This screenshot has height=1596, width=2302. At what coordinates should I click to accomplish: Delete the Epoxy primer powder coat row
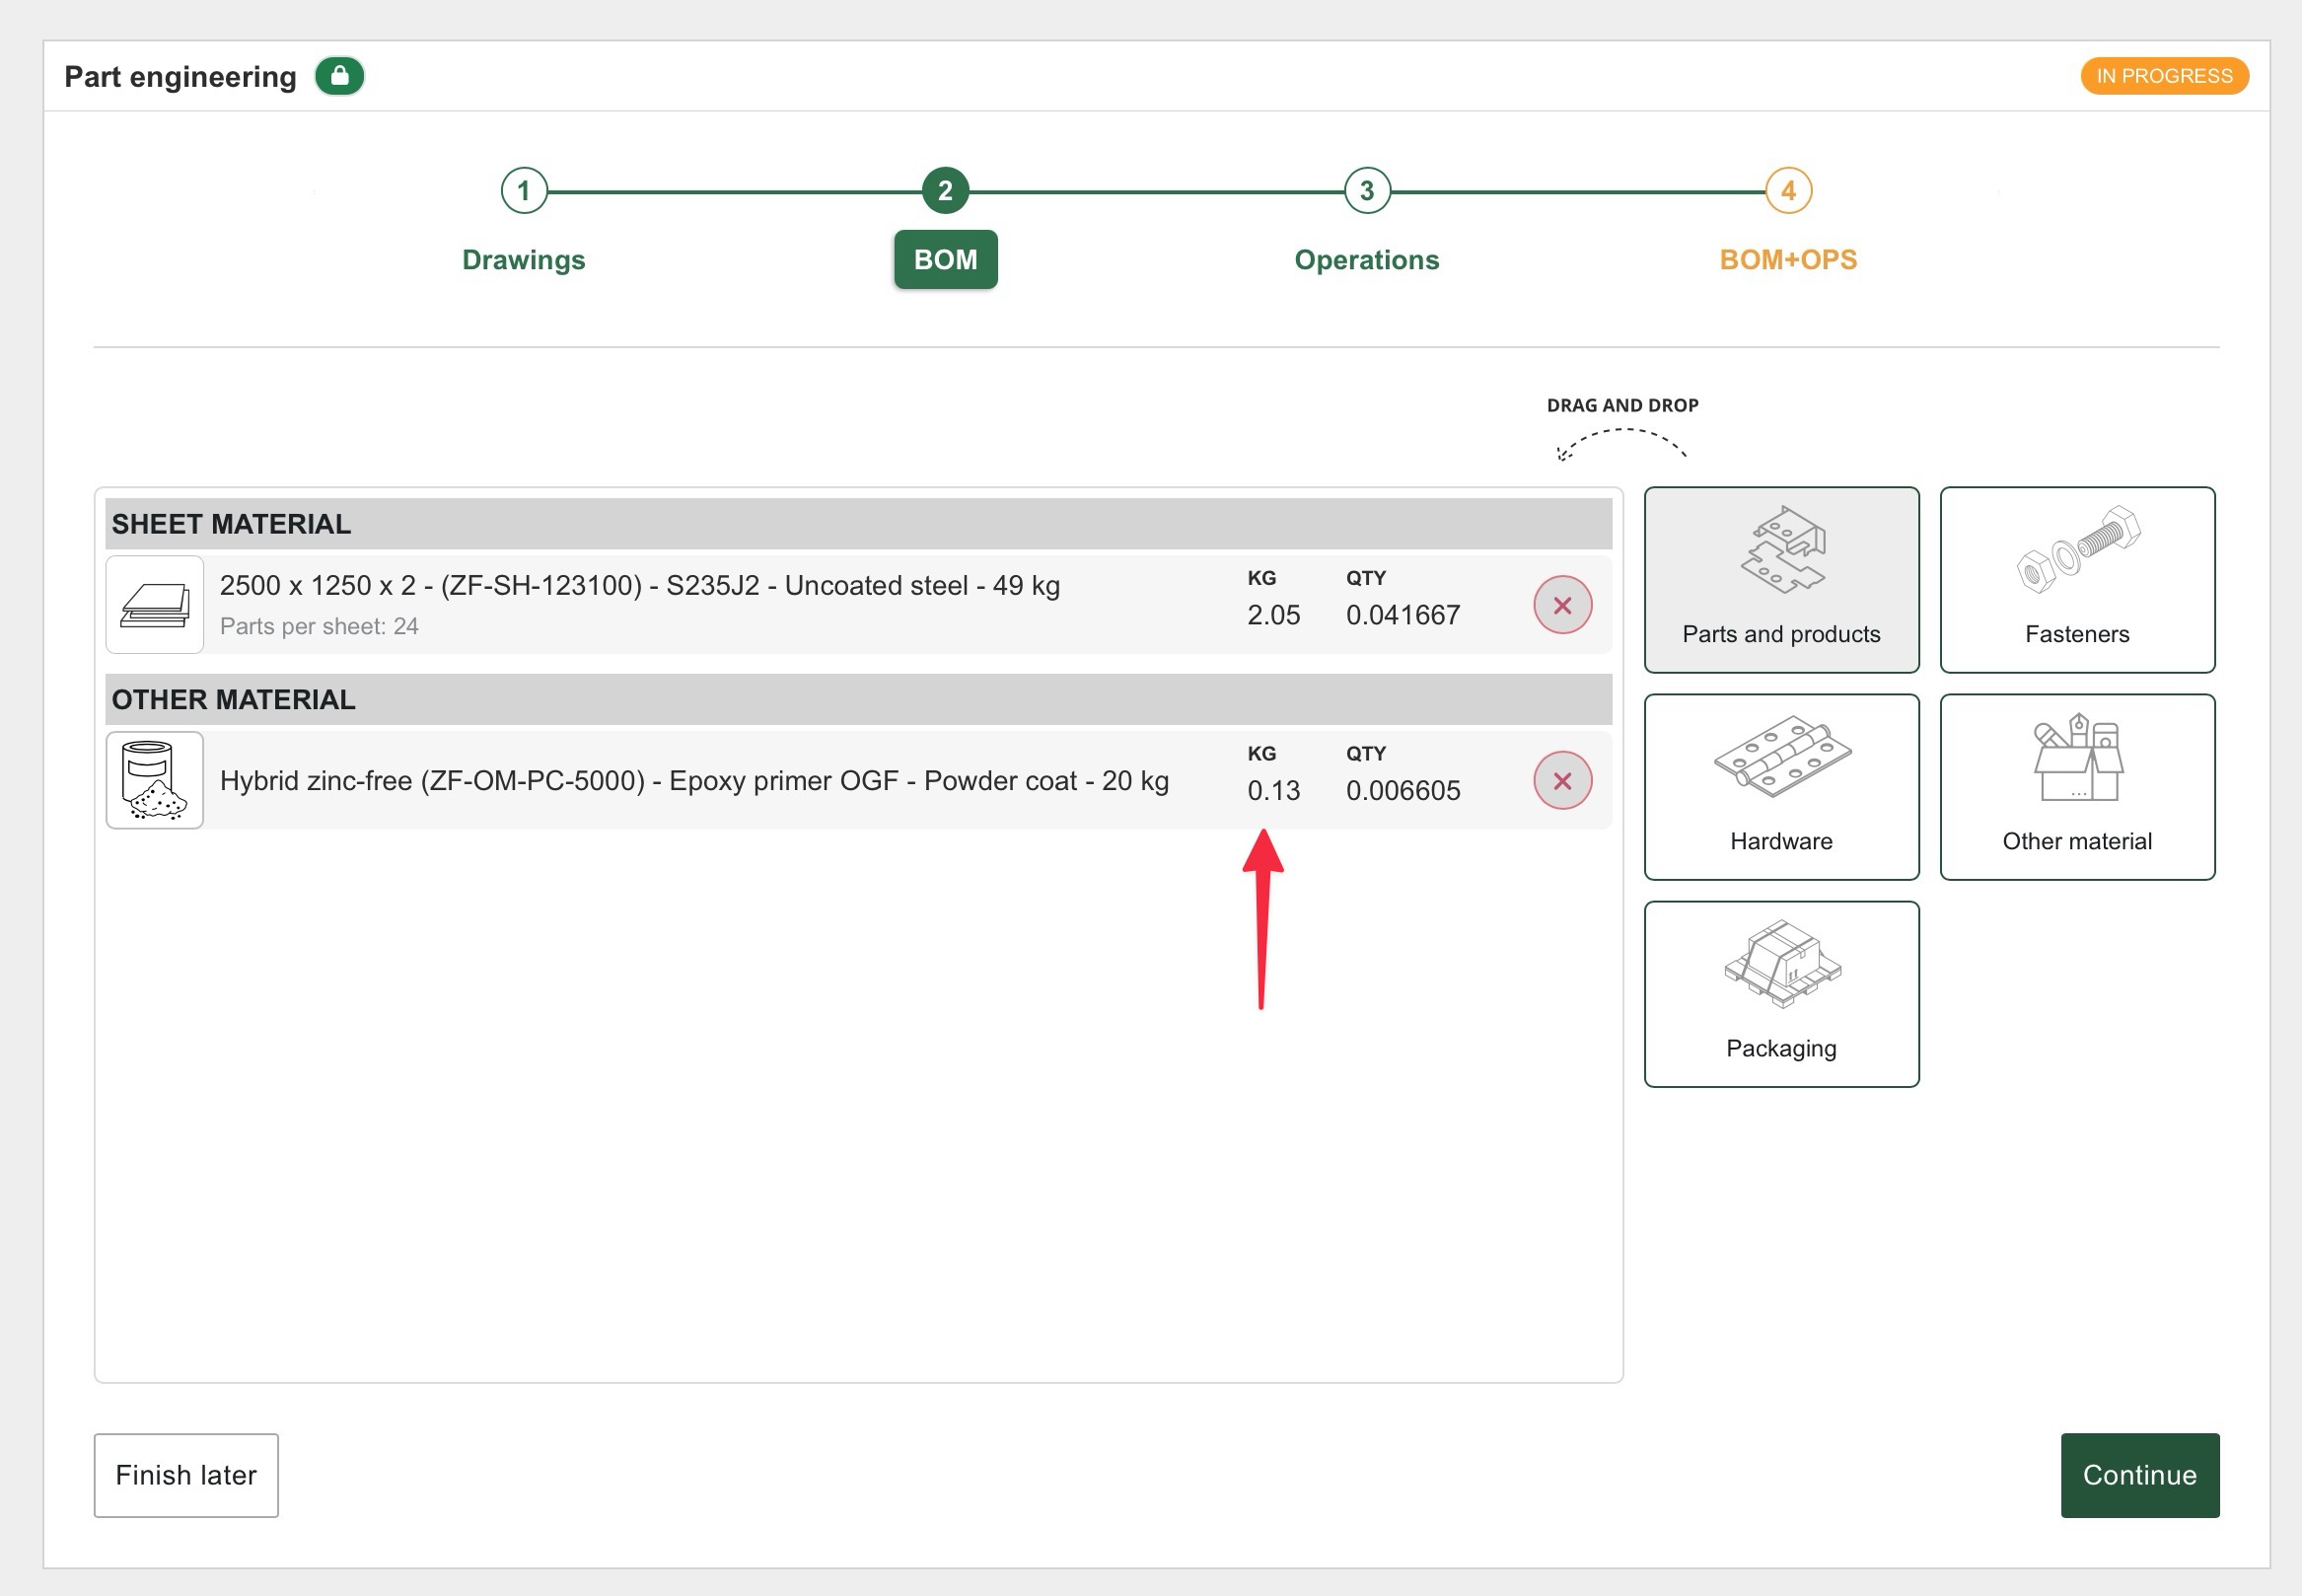(x=1562, y=780)
